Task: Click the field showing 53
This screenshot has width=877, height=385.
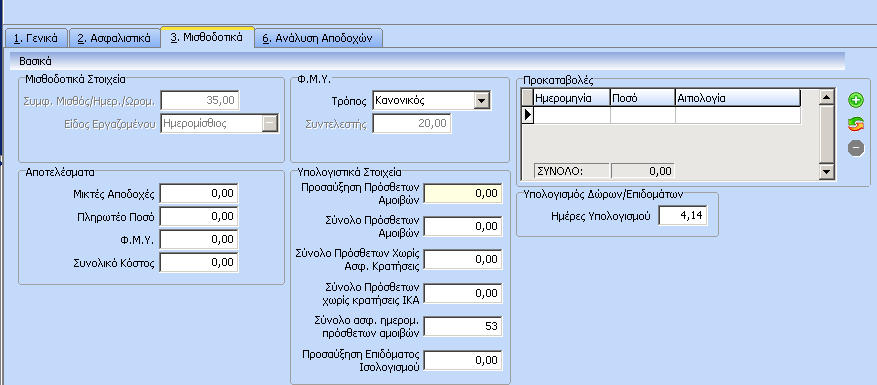Action: [x=463, y=326]
